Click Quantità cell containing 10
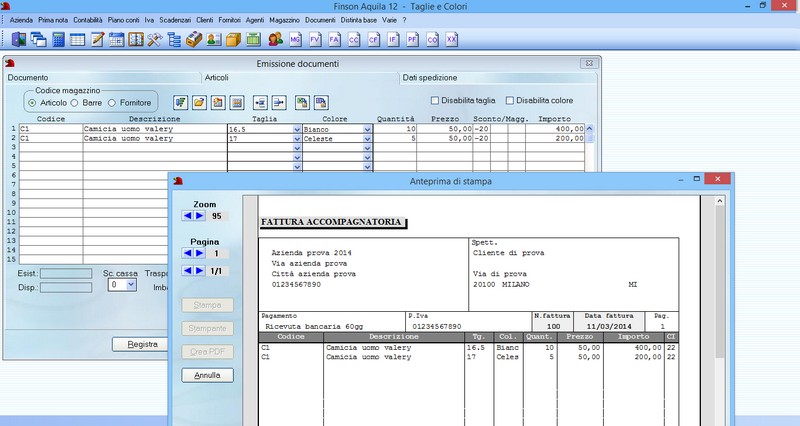 pyautogui.click(x=395, y=130)
